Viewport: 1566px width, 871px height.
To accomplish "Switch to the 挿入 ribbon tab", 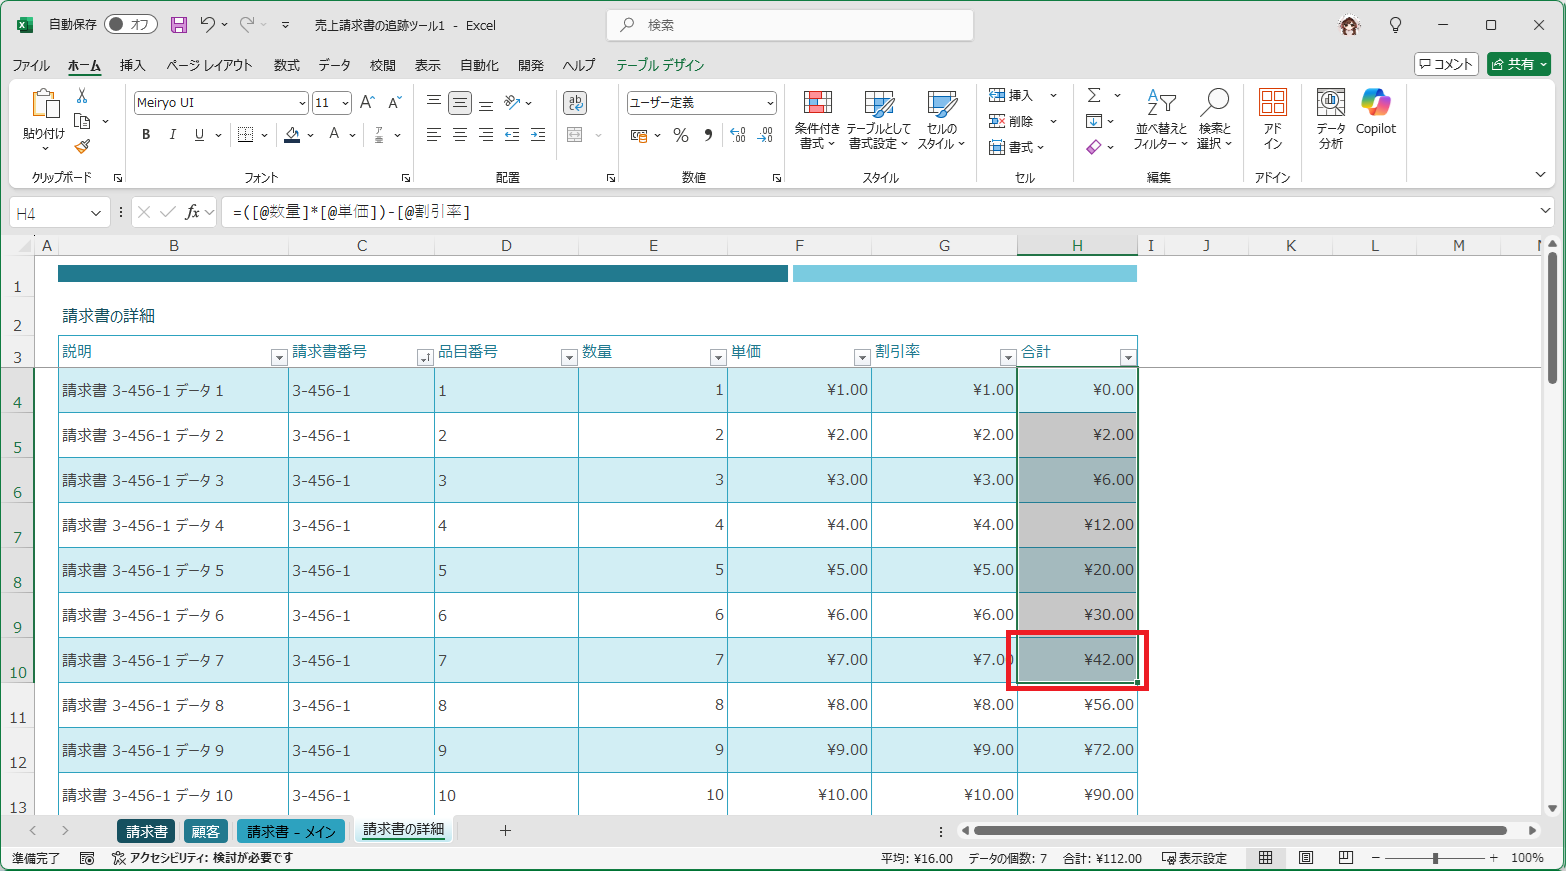I will (x=133, y=65).
